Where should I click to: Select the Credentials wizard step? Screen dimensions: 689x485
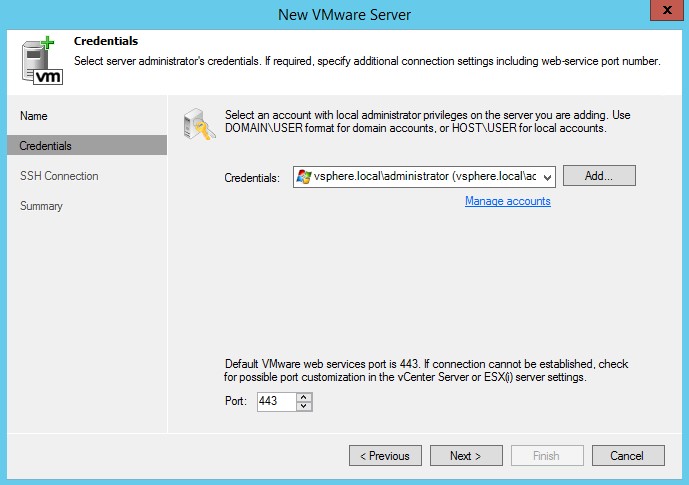point(87,146)
